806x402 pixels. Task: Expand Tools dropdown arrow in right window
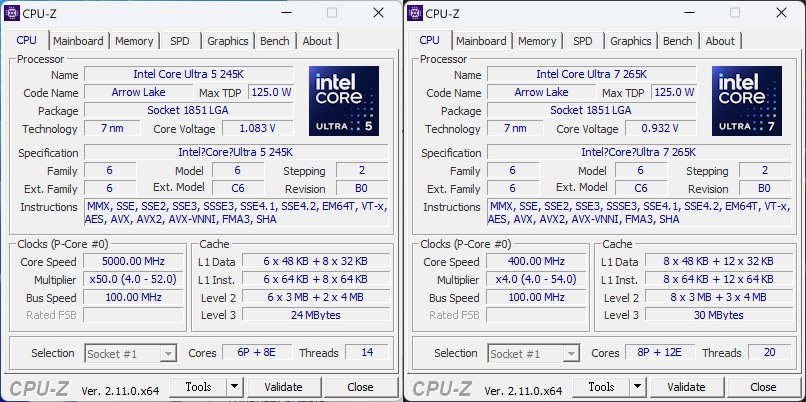pos(637,387)
